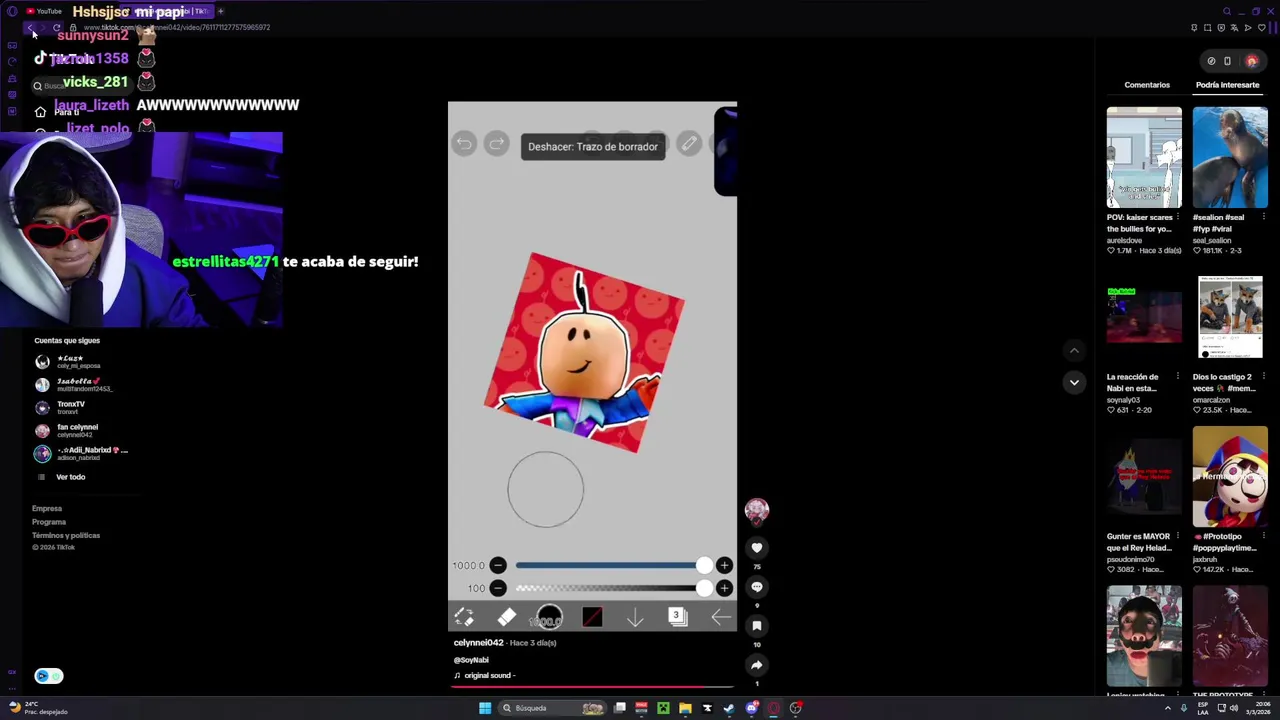This screenshot has width=1280, height=720.
Task: Click Ver todo in followed accounts
Action: pyautogui.click(x=70, y=477)
